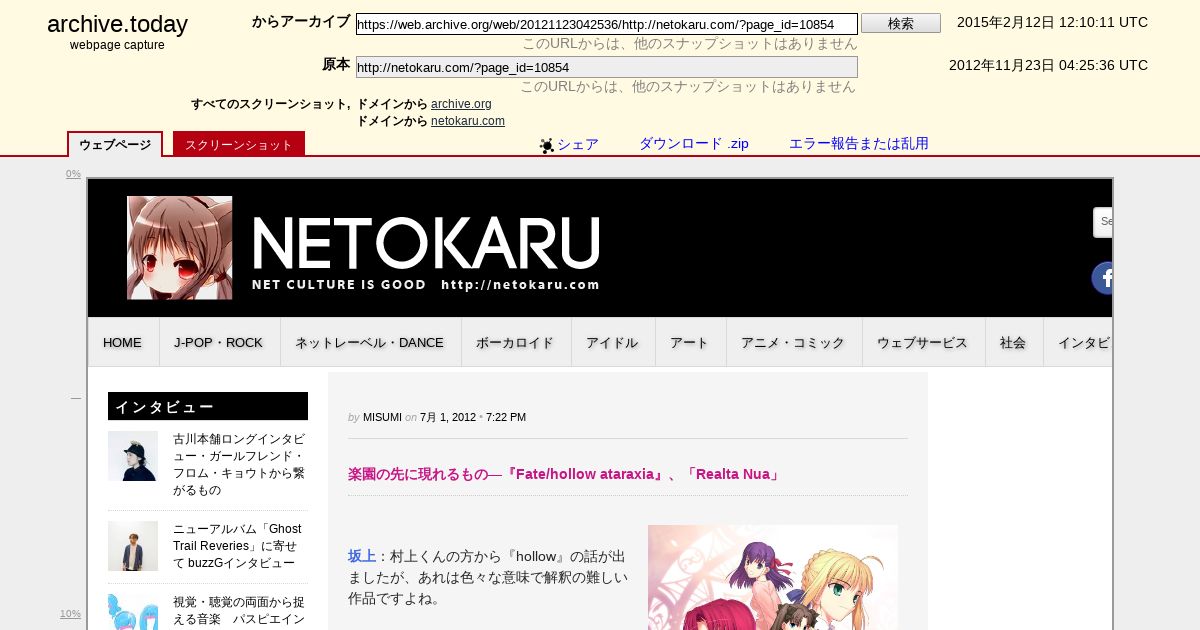
Task: Open the netokaru.com domain link
Action: point(468,121)
